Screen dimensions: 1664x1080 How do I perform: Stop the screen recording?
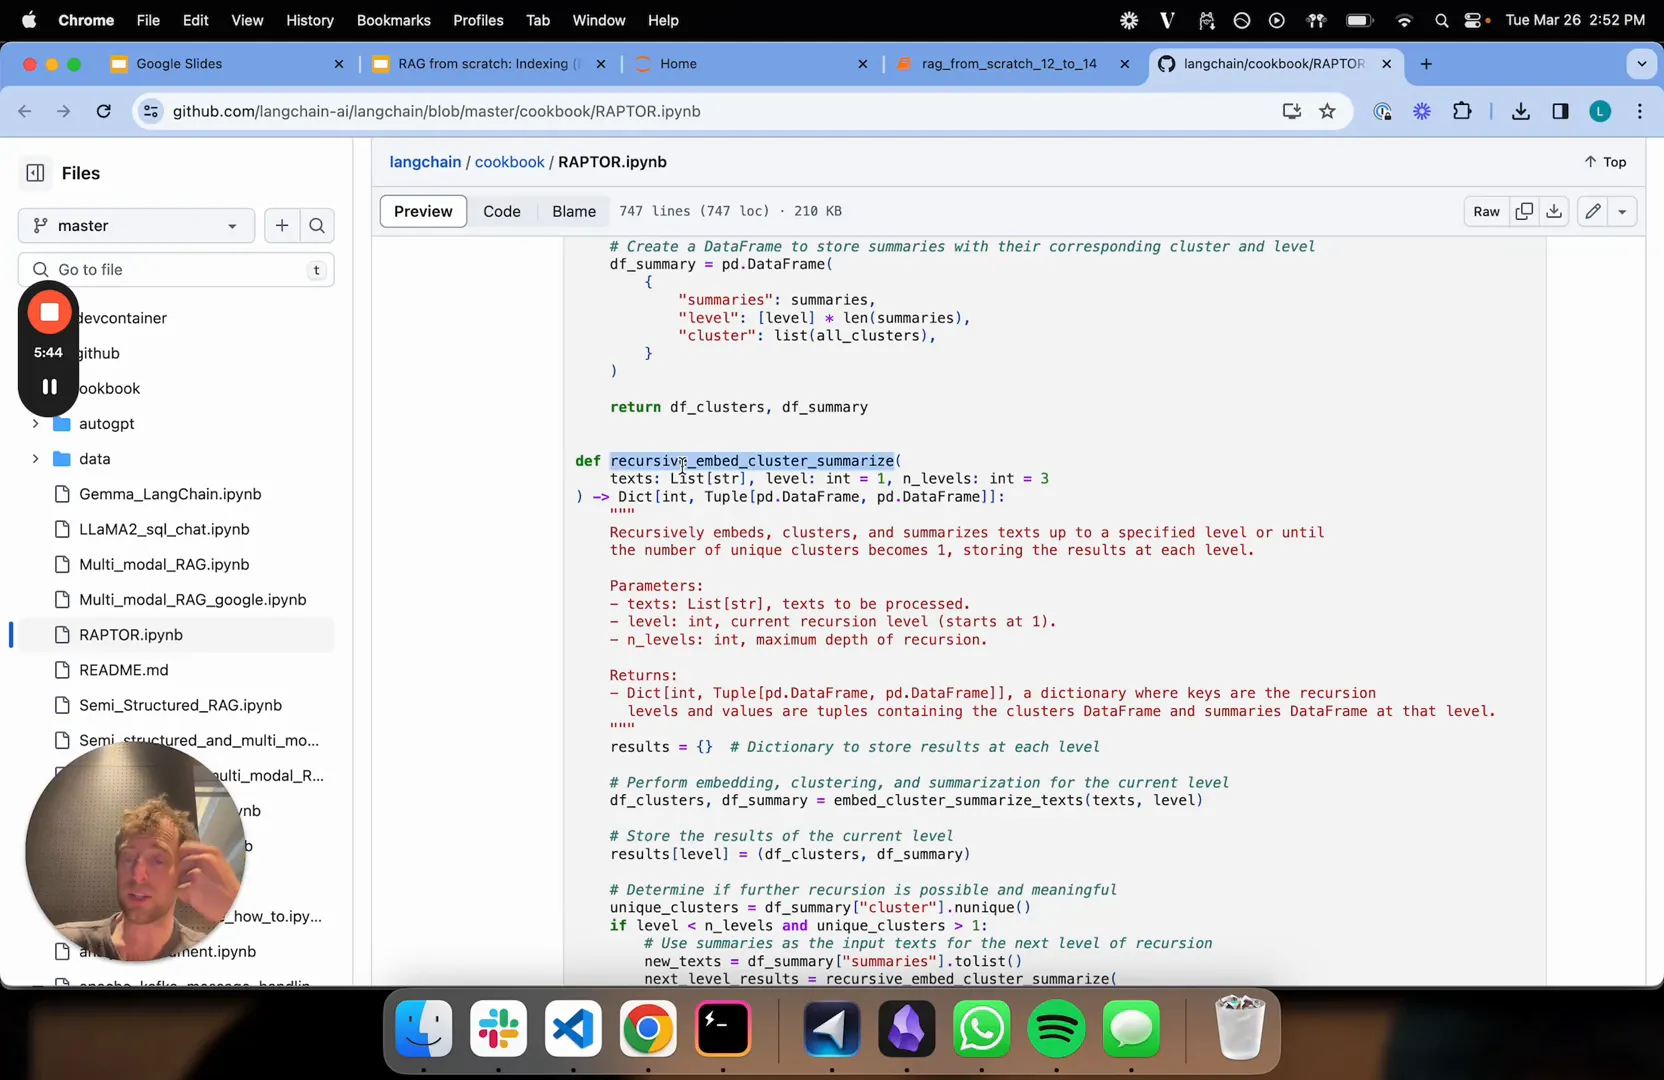pyautogui.click(x=49, y=313)
